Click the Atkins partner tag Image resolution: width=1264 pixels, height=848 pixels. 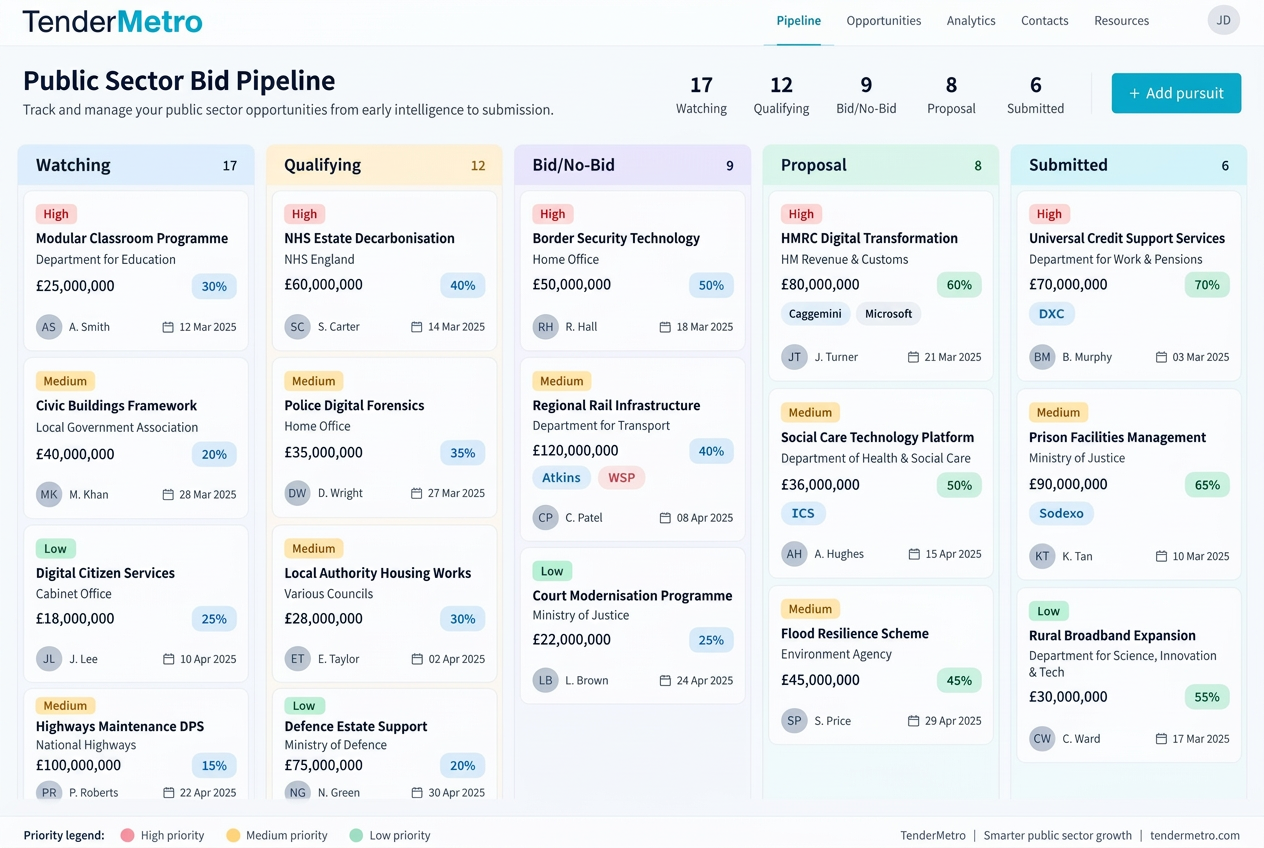(561, 478)
